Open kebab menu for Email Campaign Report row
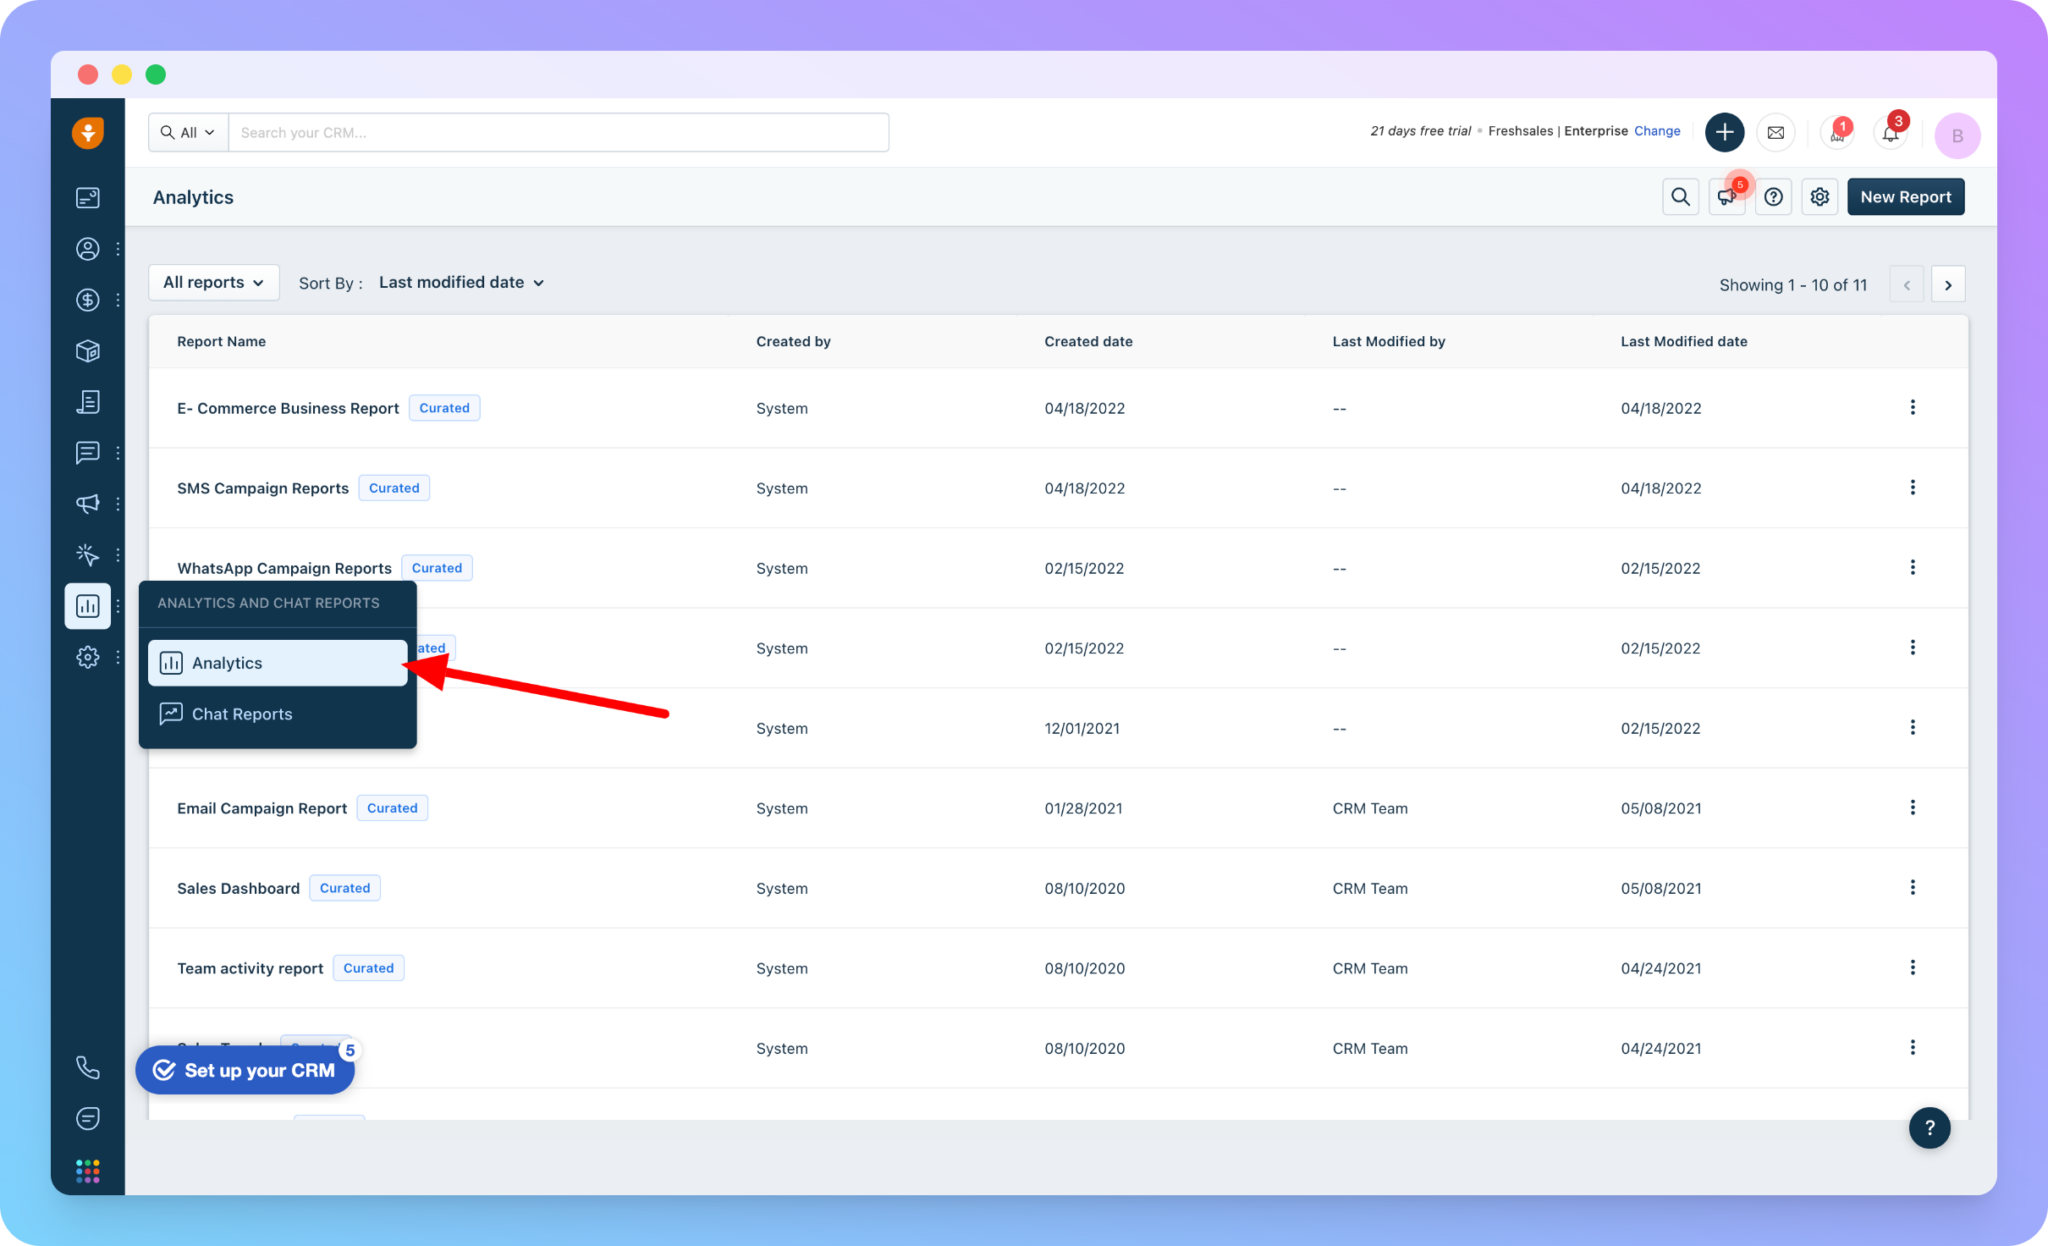This screenshot has width=2048, height=1246. point(1913,808)
